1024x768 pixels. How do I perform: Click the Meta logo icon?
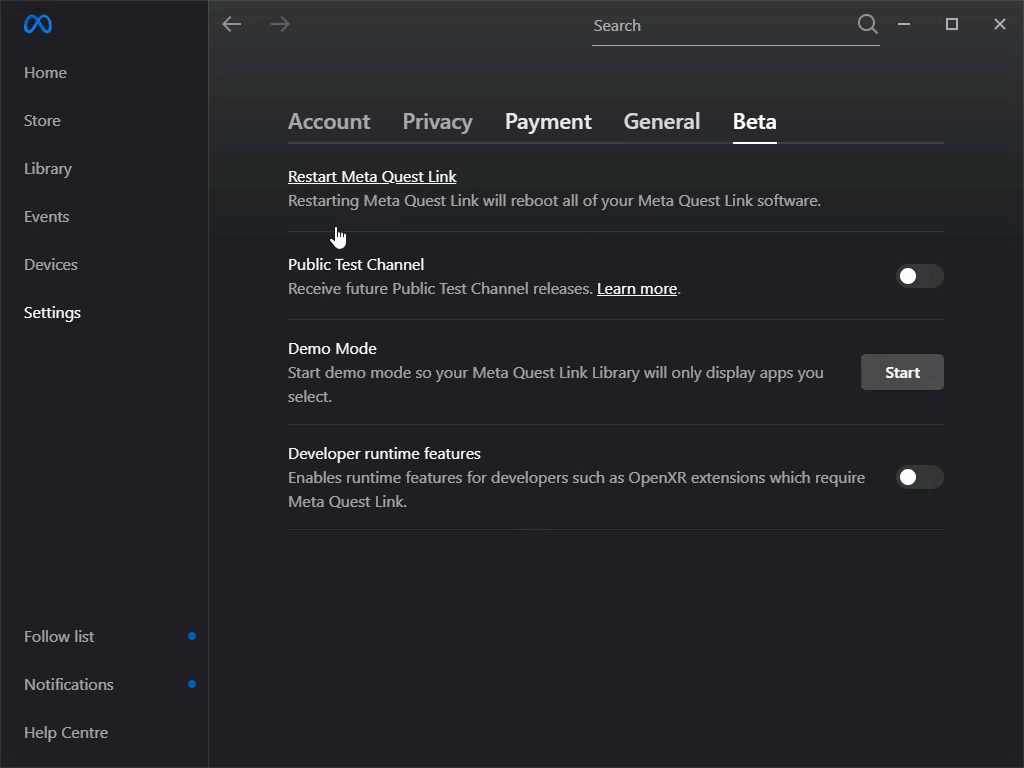pos(38,24)
